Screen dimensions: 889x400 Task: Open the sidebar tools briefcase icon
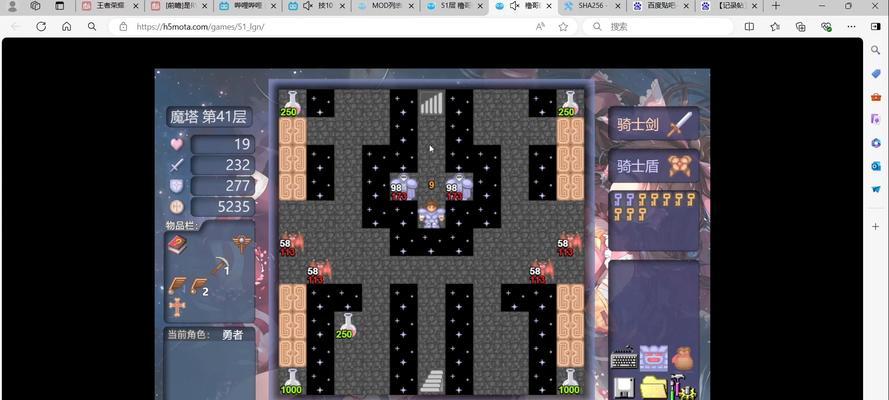click(875, 97)
